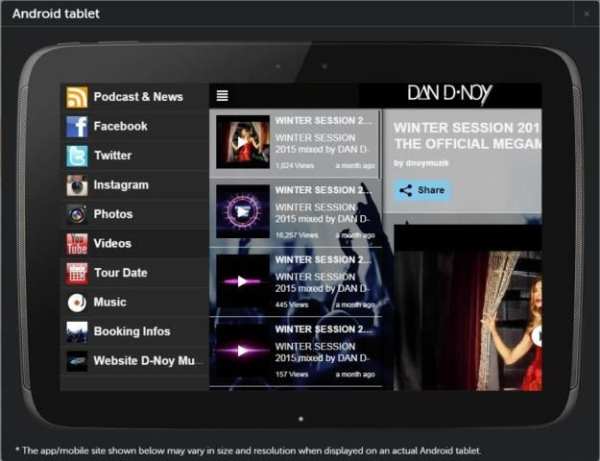Screen dimensions: 600x461
Task: Open Website D-Noy Mu menu label
Action: tap(144, 361)
